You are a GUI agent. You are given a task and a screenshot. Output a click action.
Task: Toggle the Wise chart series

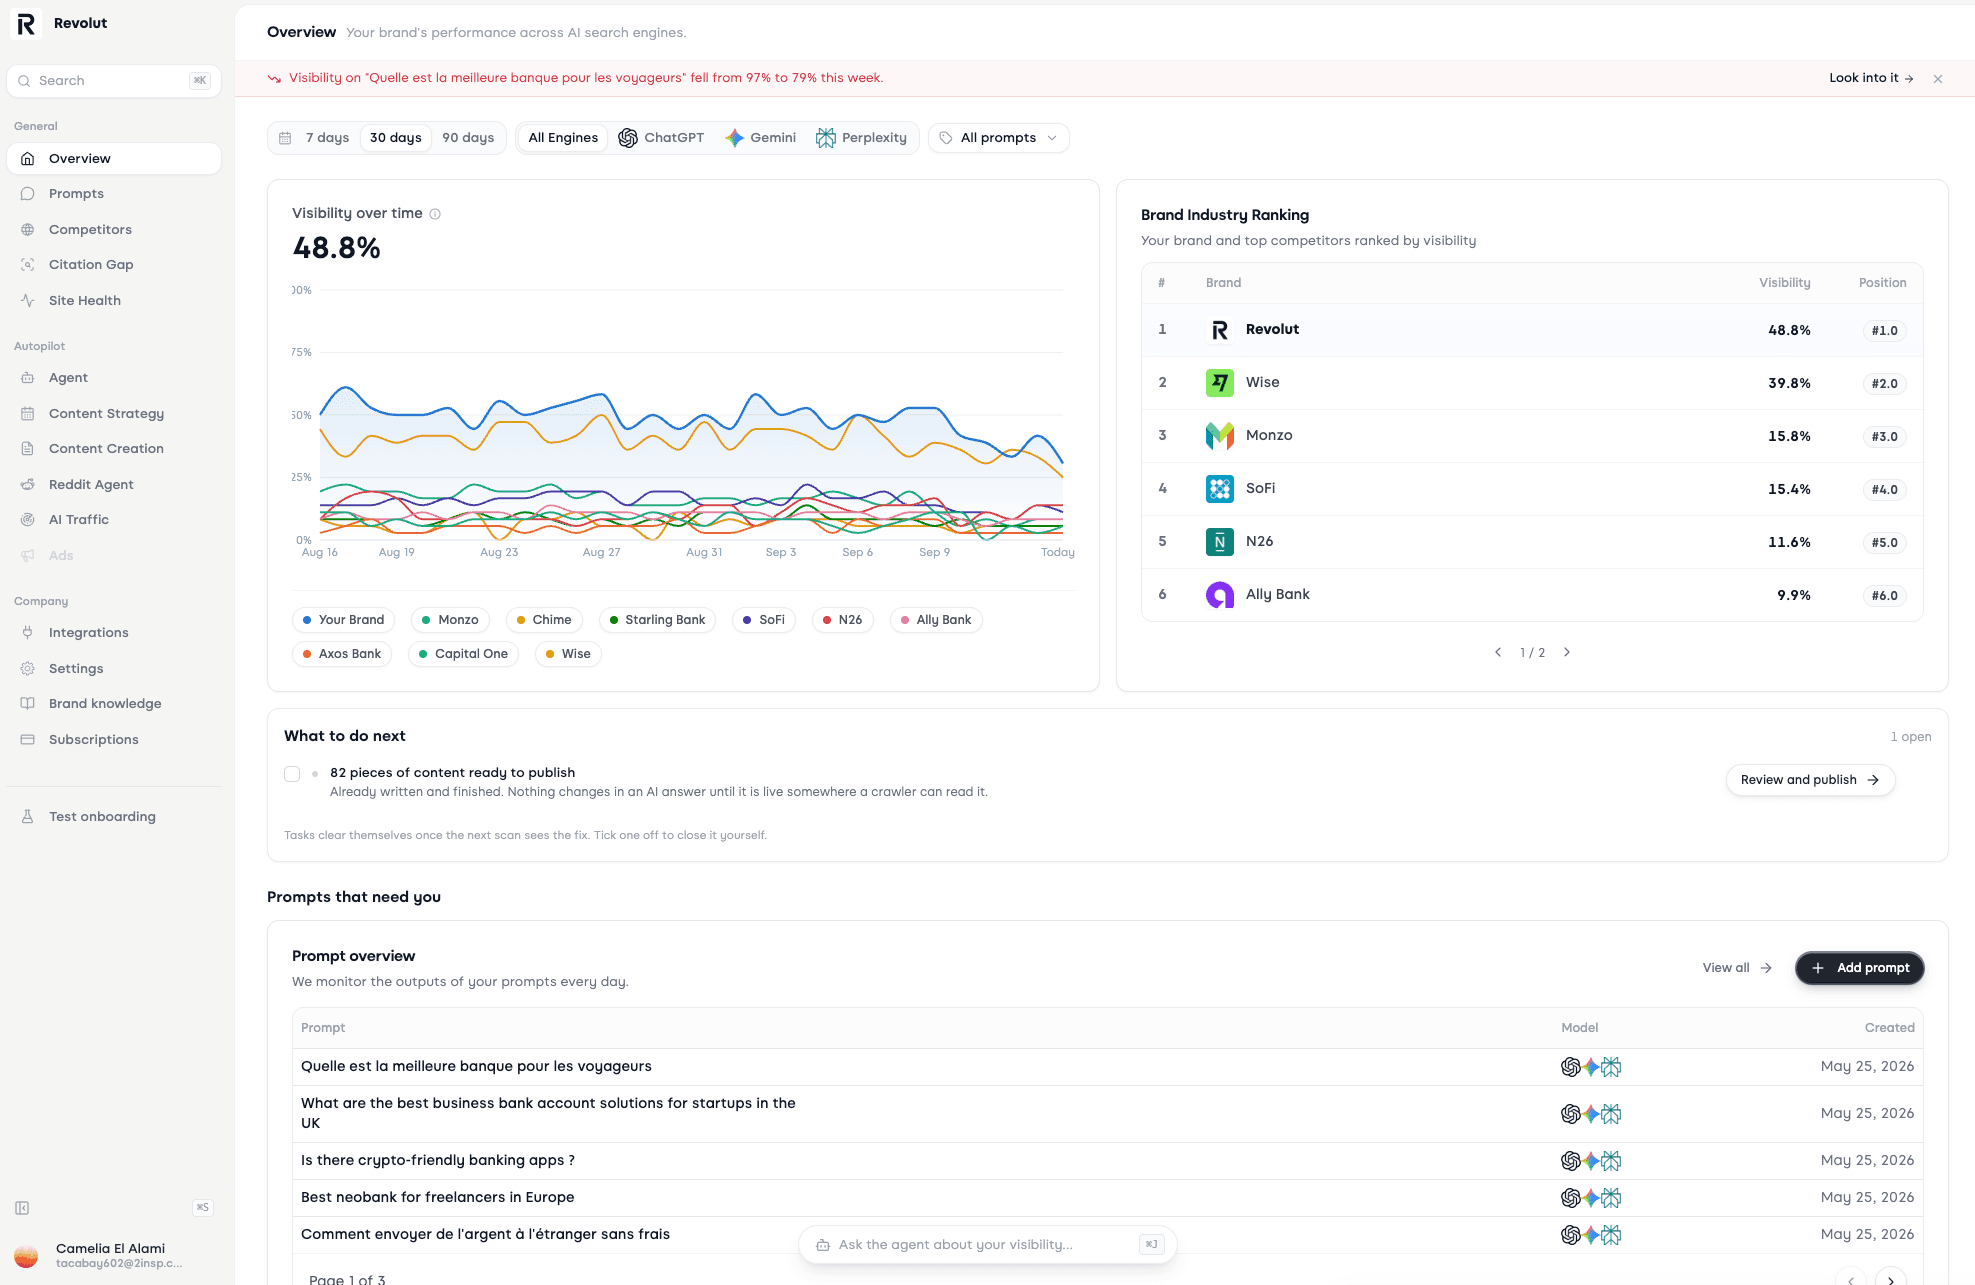(568, 654)
